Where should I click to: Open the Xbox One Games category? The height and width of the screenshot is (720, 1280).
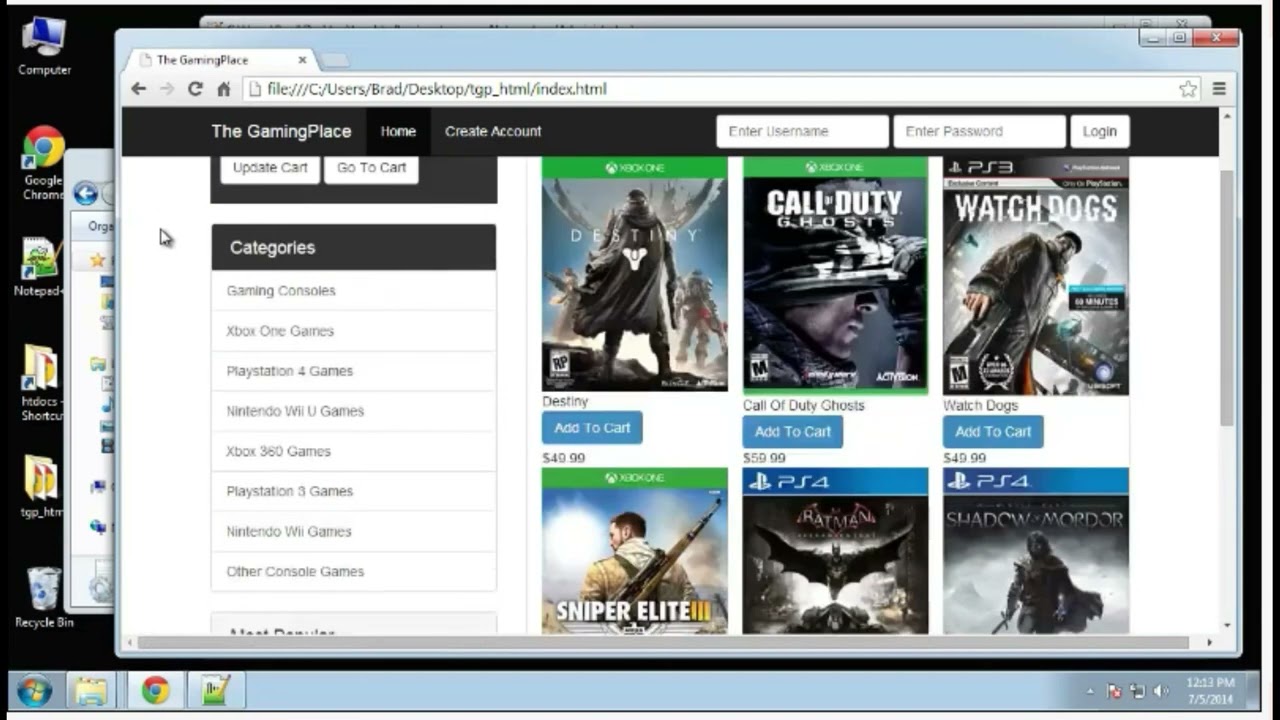tap(354, 331)
